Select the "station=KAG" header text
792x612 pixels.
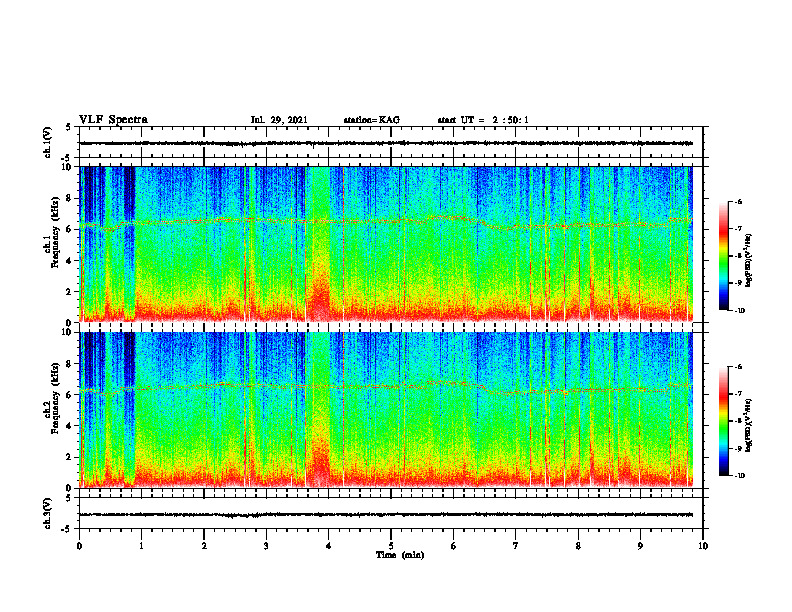(x=371, y=120)
